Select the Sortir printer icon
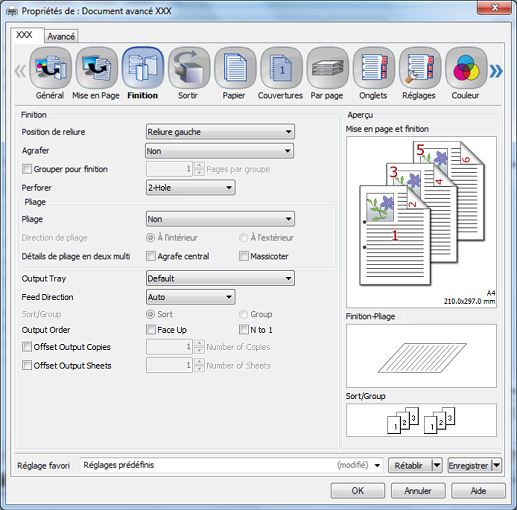This screenshot has width=517, height=510. click(x=189, y=68)
